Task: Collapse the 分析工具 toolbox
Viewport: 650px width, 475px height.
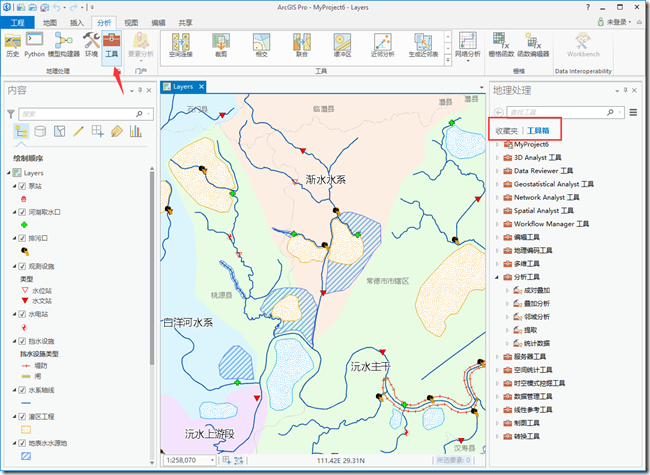Action: [x=497, y=277]
